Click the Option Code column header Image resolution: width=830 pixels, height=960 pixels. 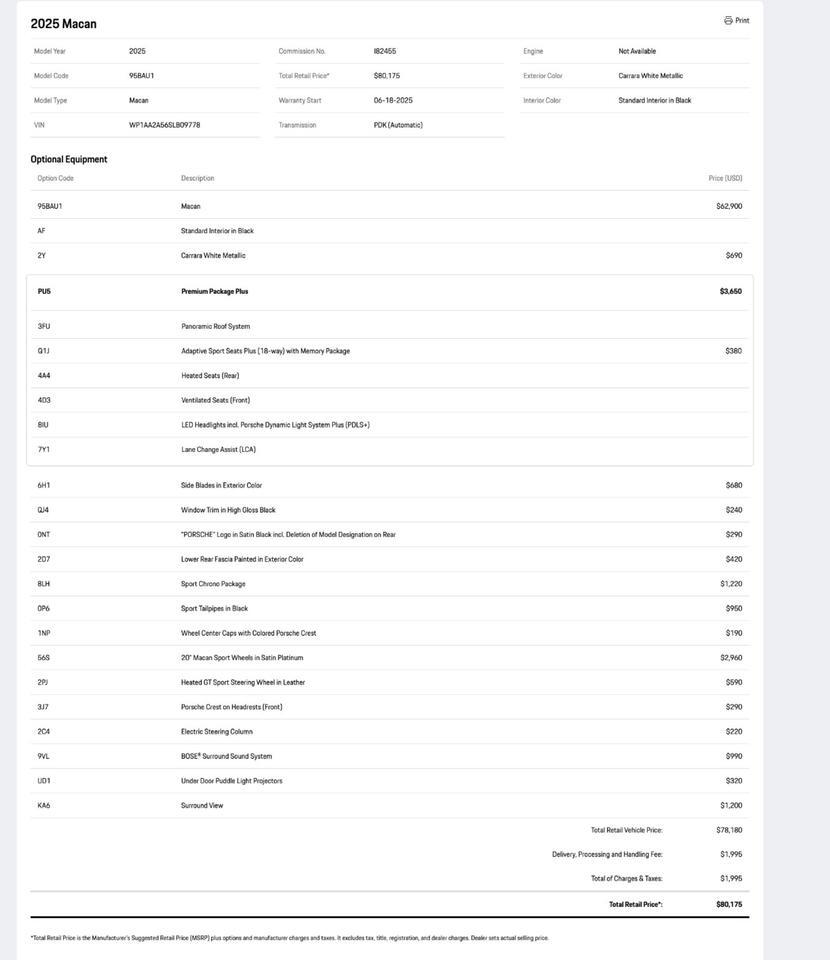pos(56,178)
